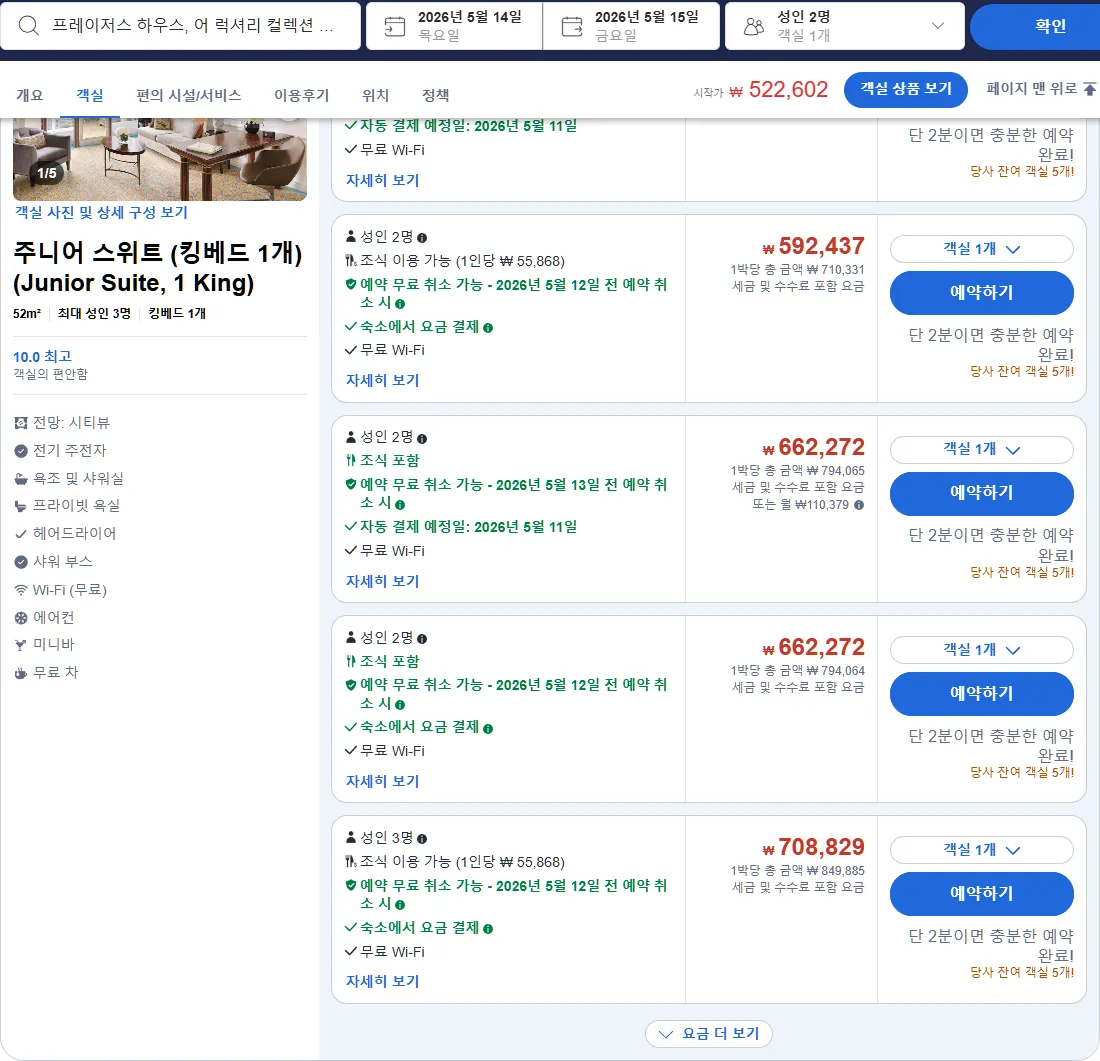Click 자세히 보기 in 5월 13일 cancellation row
The height and width of the screenshot is (1061, 1100).
pos(382,581)
